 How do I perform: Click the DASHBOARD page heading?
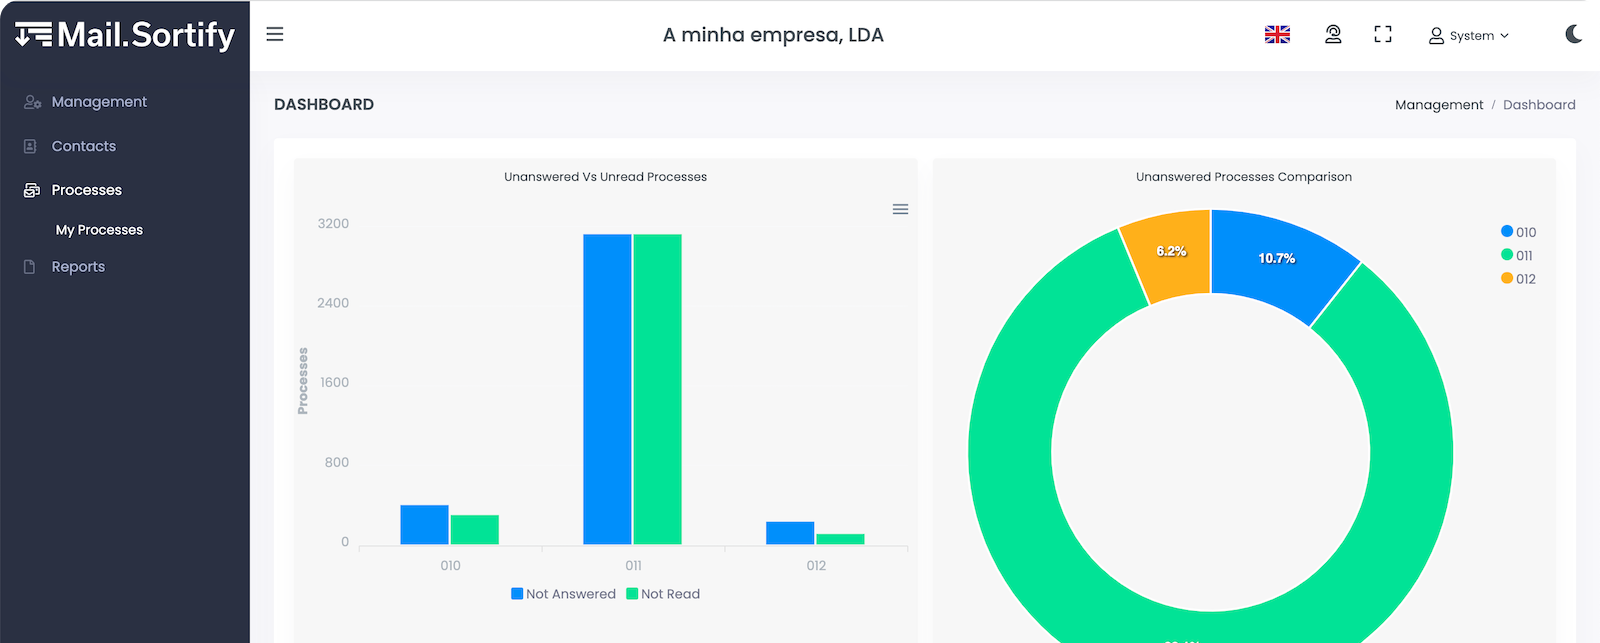(x=324, y=104)
